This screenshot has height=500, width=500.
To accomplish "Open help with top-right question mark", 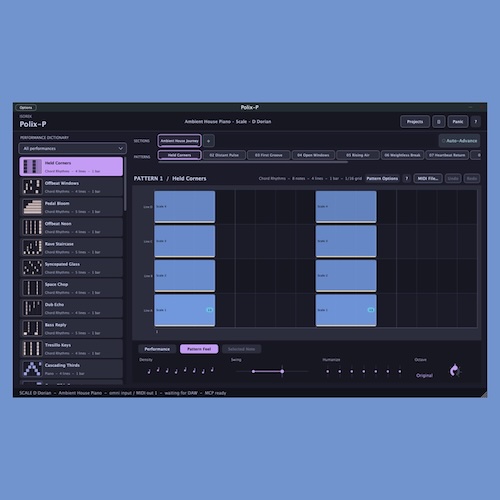I will pyautogui.click(x=476, y=122).
